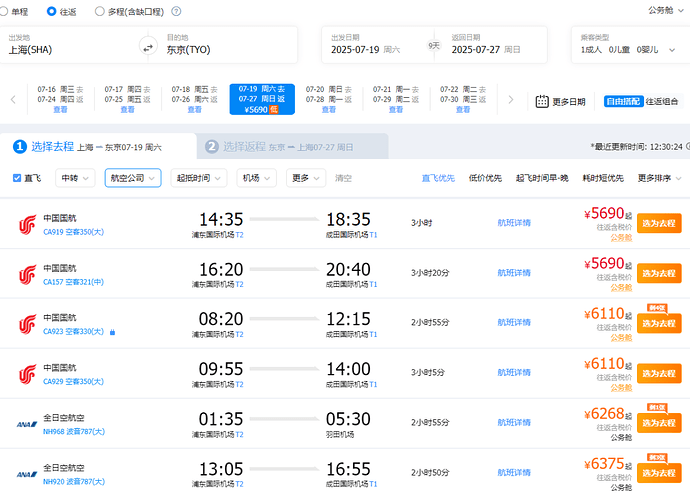The height and width of the screenshot is (495, 690).
Task: Click the swap origin and destination icon
Action: click(148, 48)
